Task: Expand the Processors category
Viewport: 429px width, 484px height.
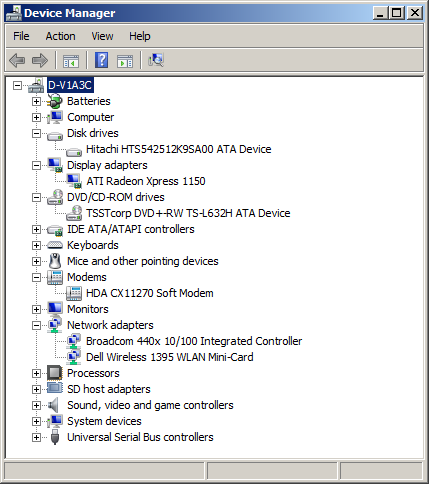Action: pos(36,373)
